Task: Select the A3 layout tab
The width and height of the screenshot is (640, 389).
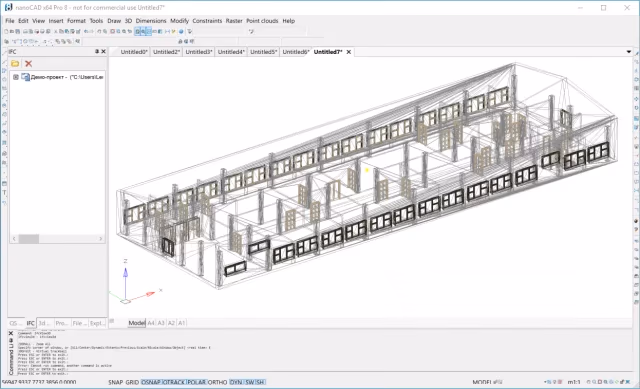Action: point(161,323)
